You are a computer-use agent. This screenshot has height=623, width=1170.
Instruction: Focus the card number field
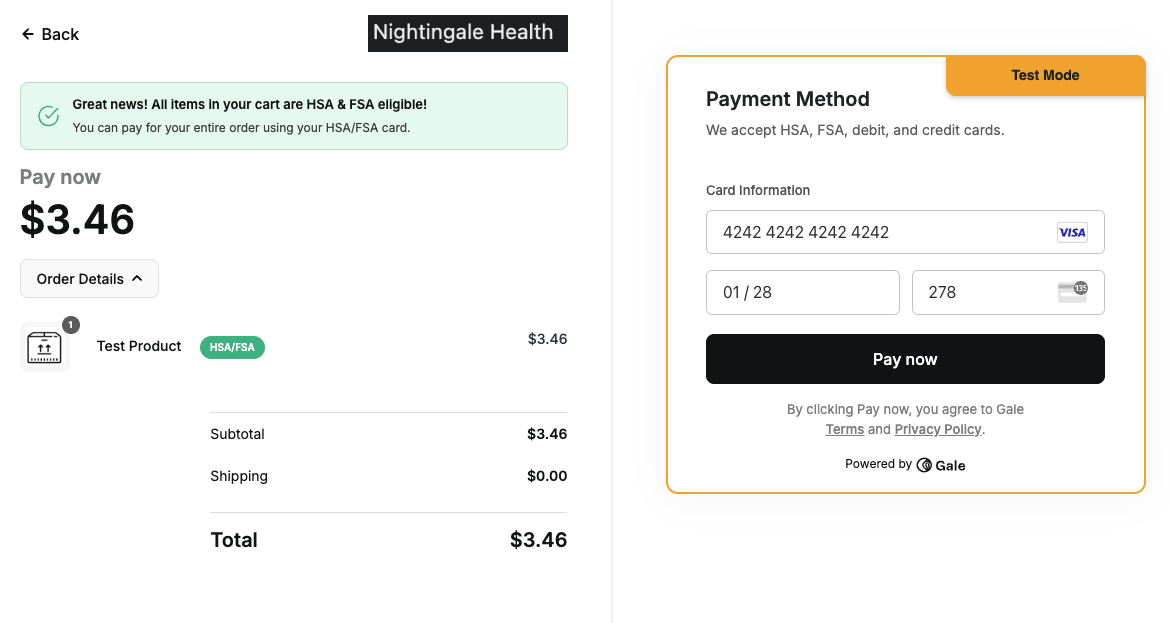[x=880, y=232]
